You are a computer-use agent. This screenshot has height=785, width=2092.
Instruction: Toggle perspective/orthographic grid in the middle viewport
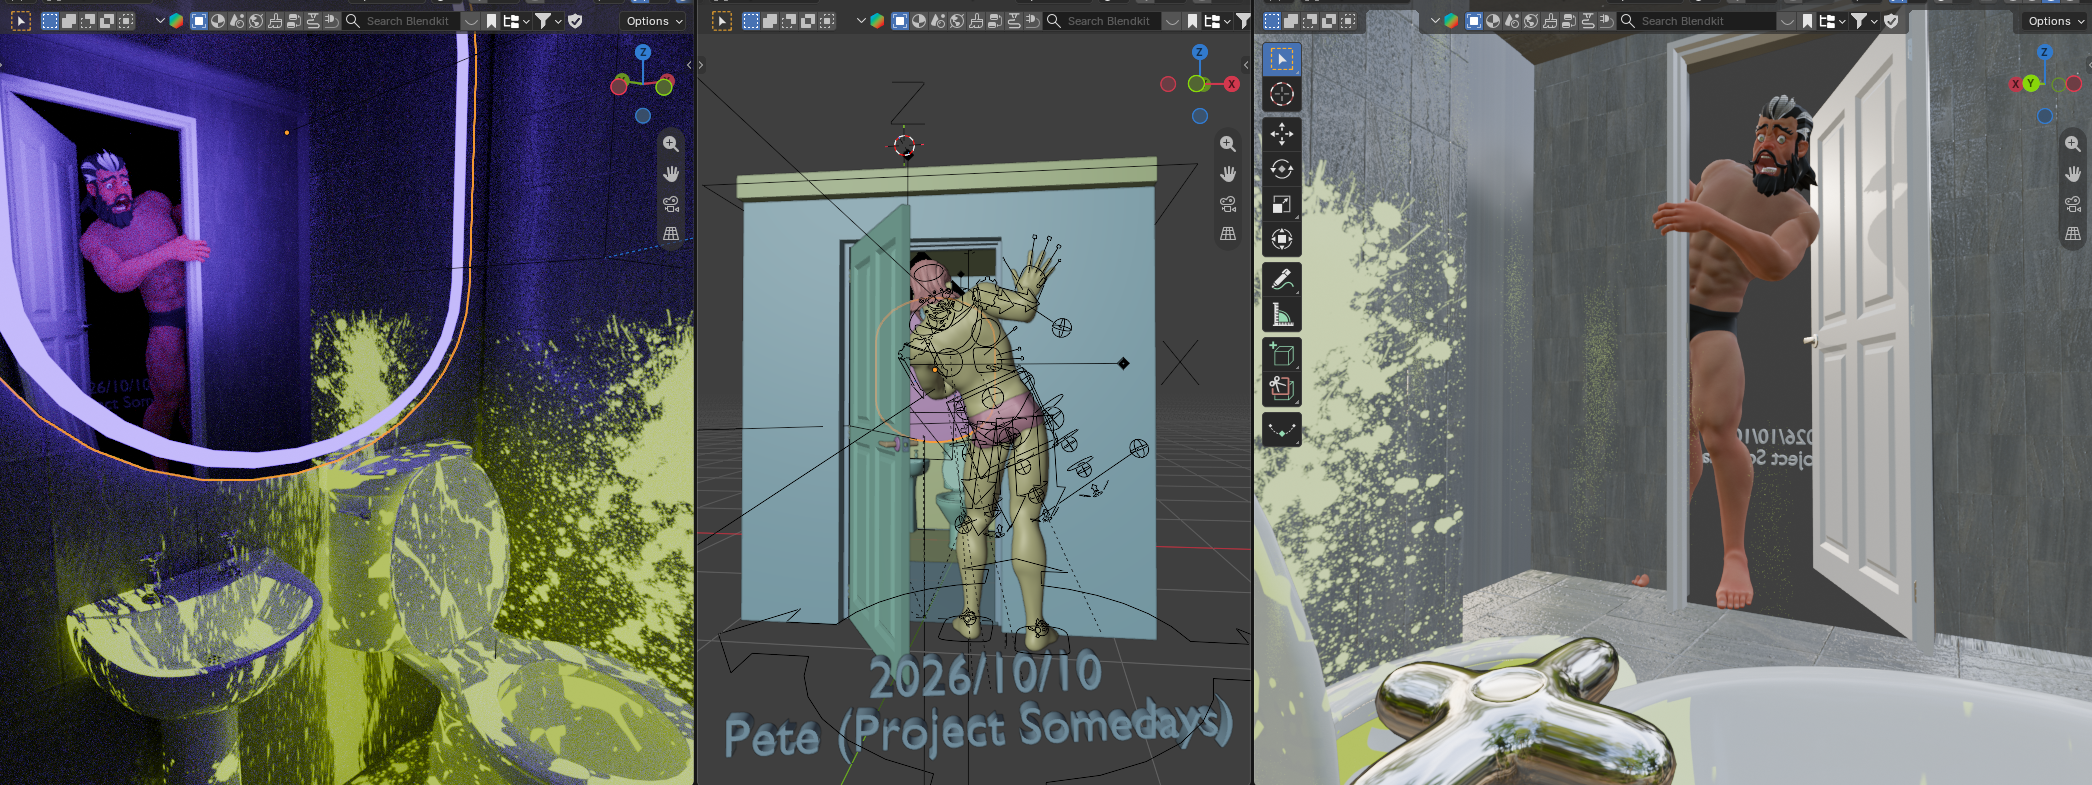pos(1228,234)
